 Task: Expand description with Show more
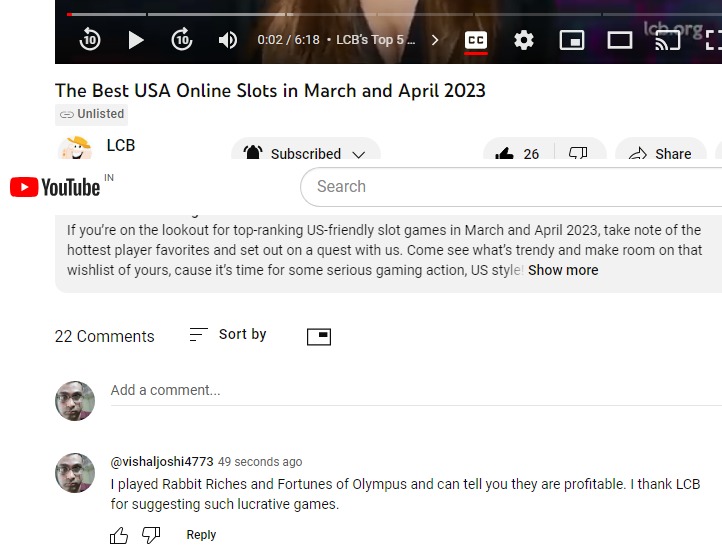click(x=563, y=270)
